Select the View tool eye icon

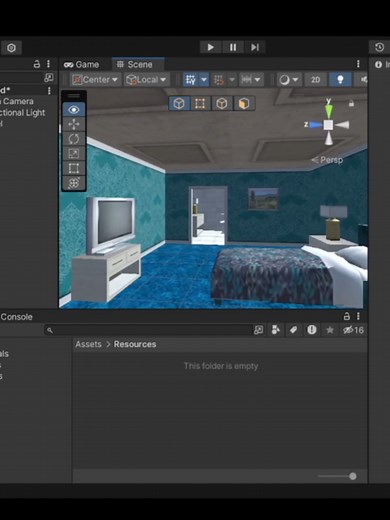(74, 110)
